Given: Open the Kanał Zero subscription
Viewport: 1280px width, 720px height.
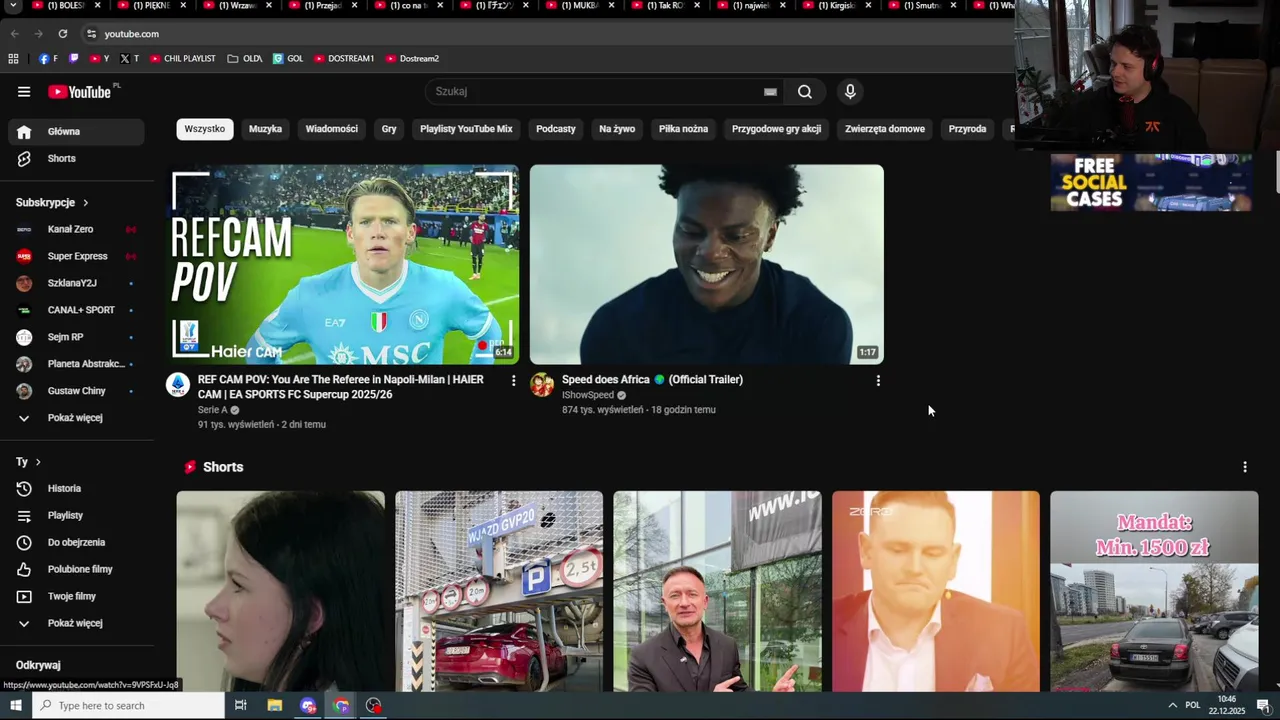Looking at the screenshot, I should pos(76,230).
